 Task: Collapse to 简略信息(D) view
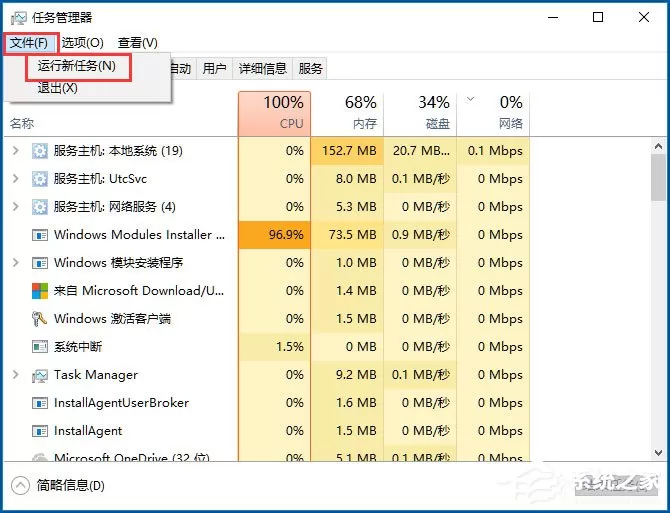click(x=58, y=486)
